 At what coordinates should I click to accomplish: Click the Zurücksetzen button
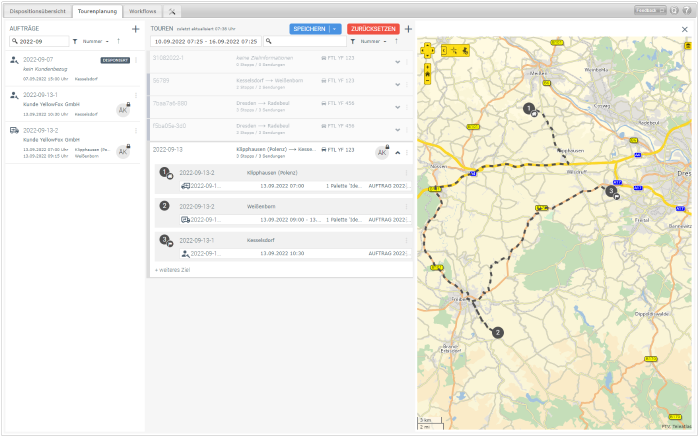[x=373, y=29]
